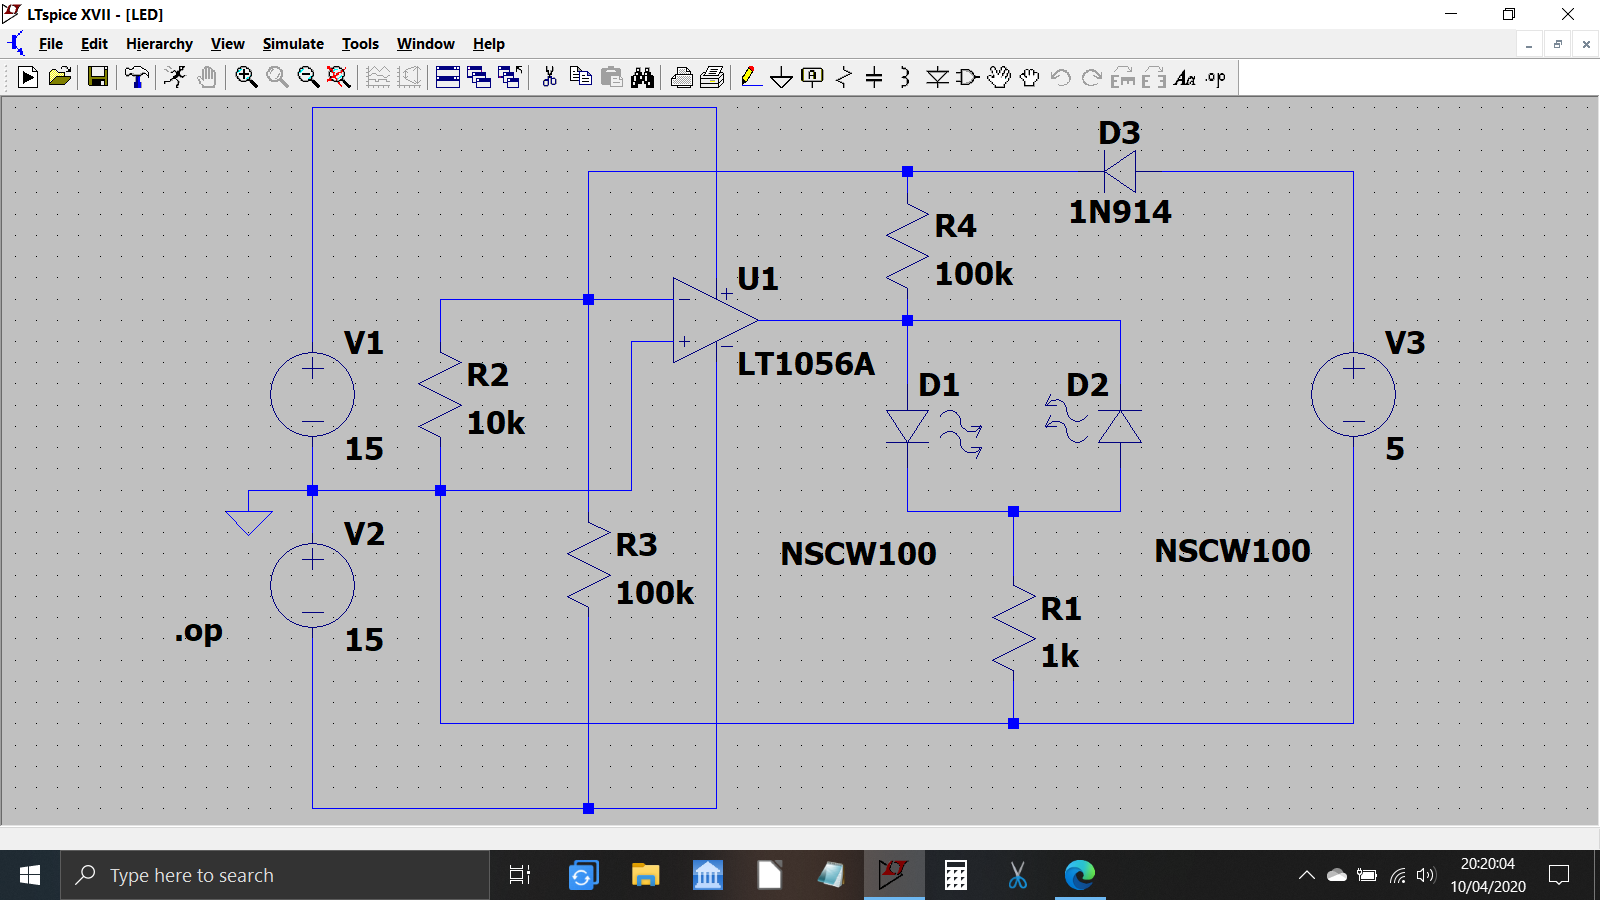
Task: Click the V3 voltage source symbol
Action: click(1353, 394)
